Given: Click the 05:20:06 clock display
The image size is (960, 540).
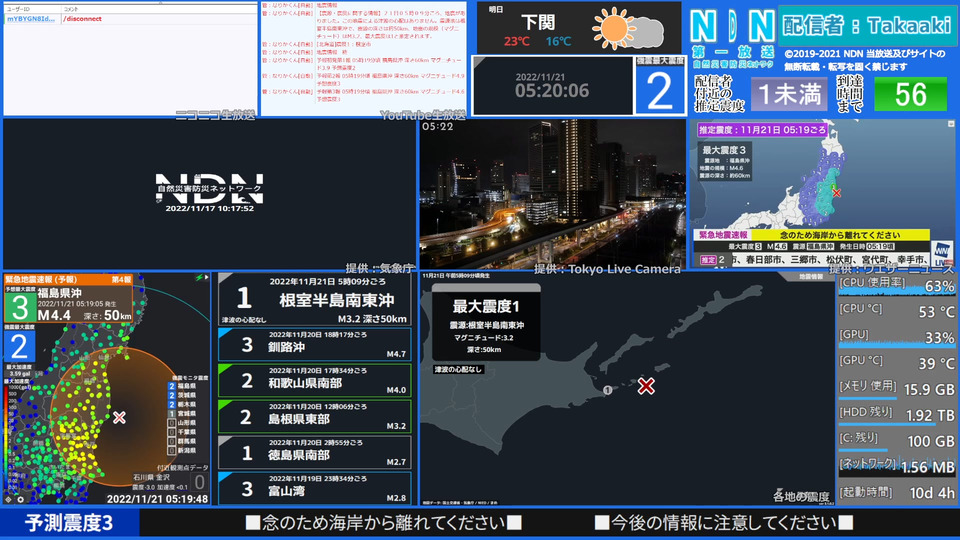Looking at the screenshot, I should pos(552,90).
